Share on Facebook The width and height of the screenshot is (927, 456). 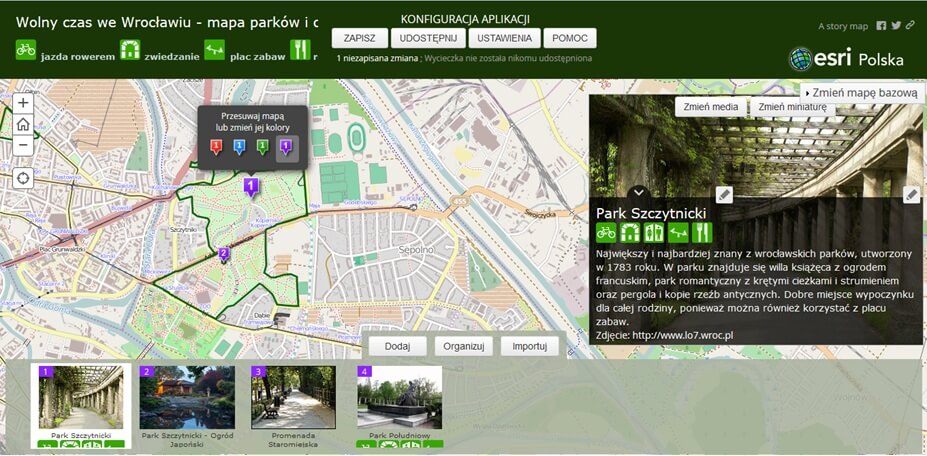[x=881, y=25]
